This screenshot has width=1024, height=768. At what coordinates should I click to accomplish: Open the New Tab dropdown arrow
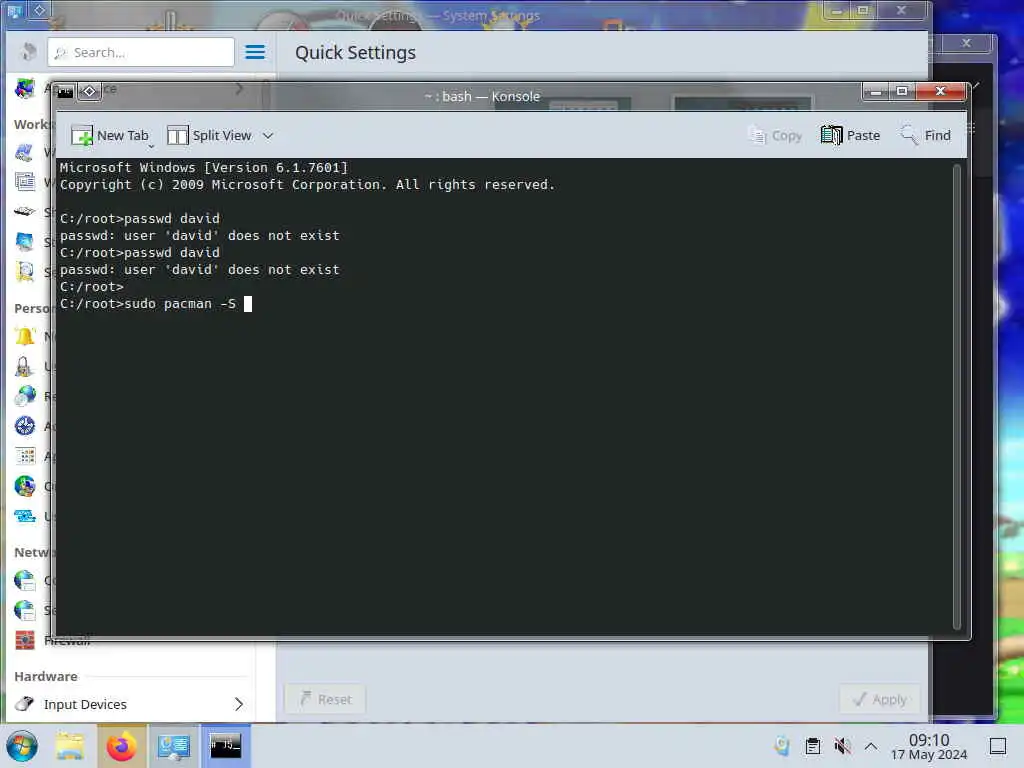tap(151, 146)
